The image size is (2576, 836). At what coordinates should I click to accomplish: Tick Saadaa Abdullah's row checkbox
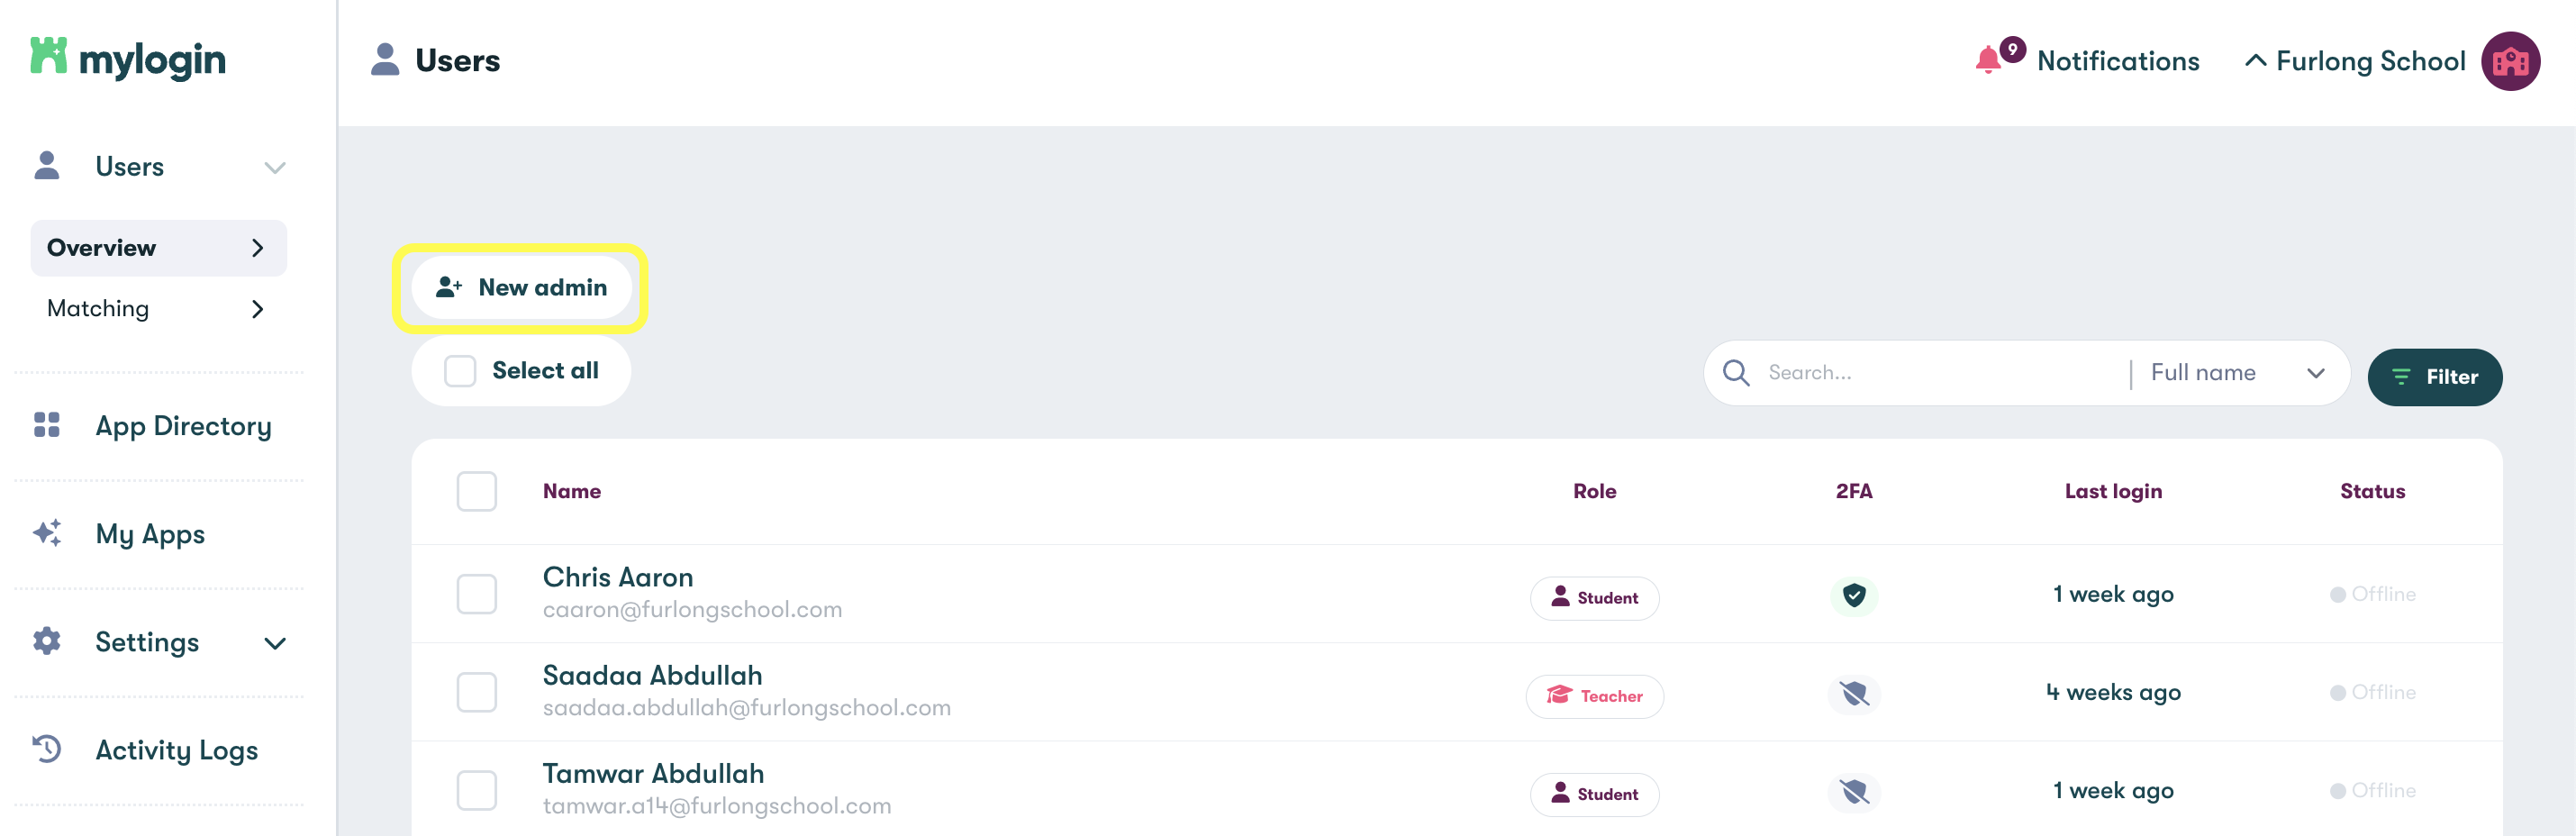477,691
